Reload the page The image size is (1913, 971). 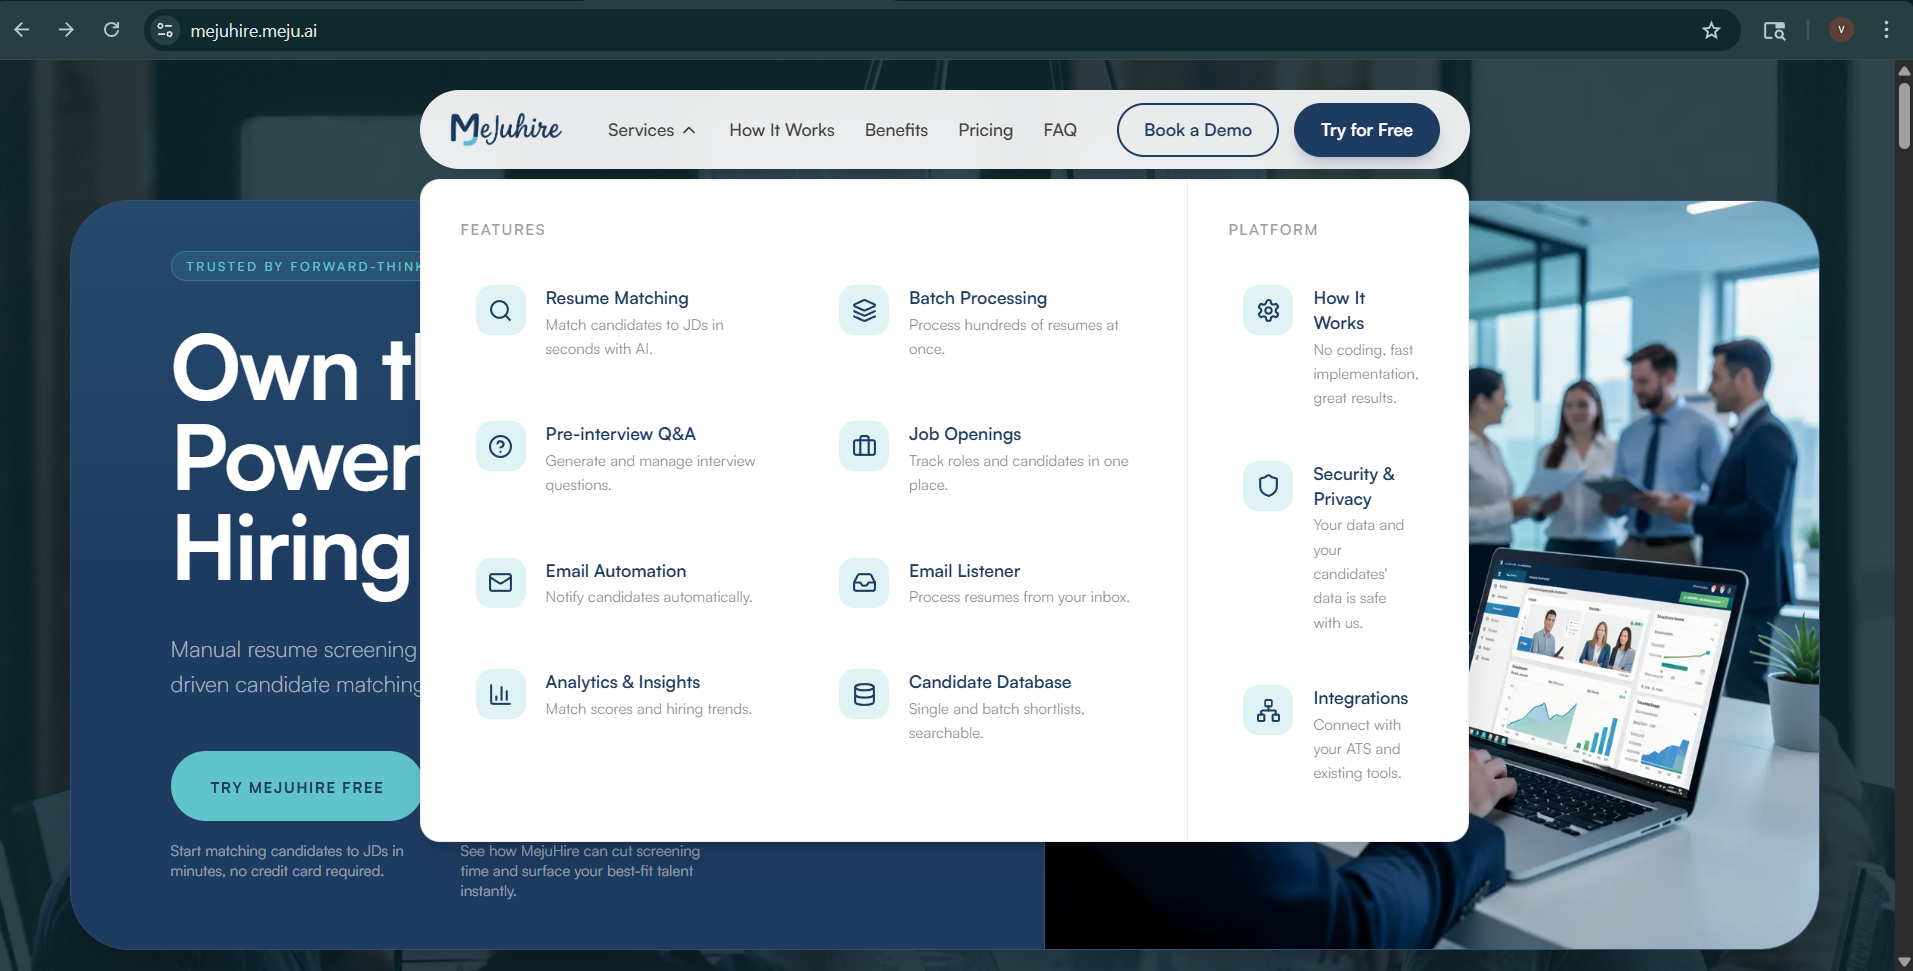click(x=111, y=30)
